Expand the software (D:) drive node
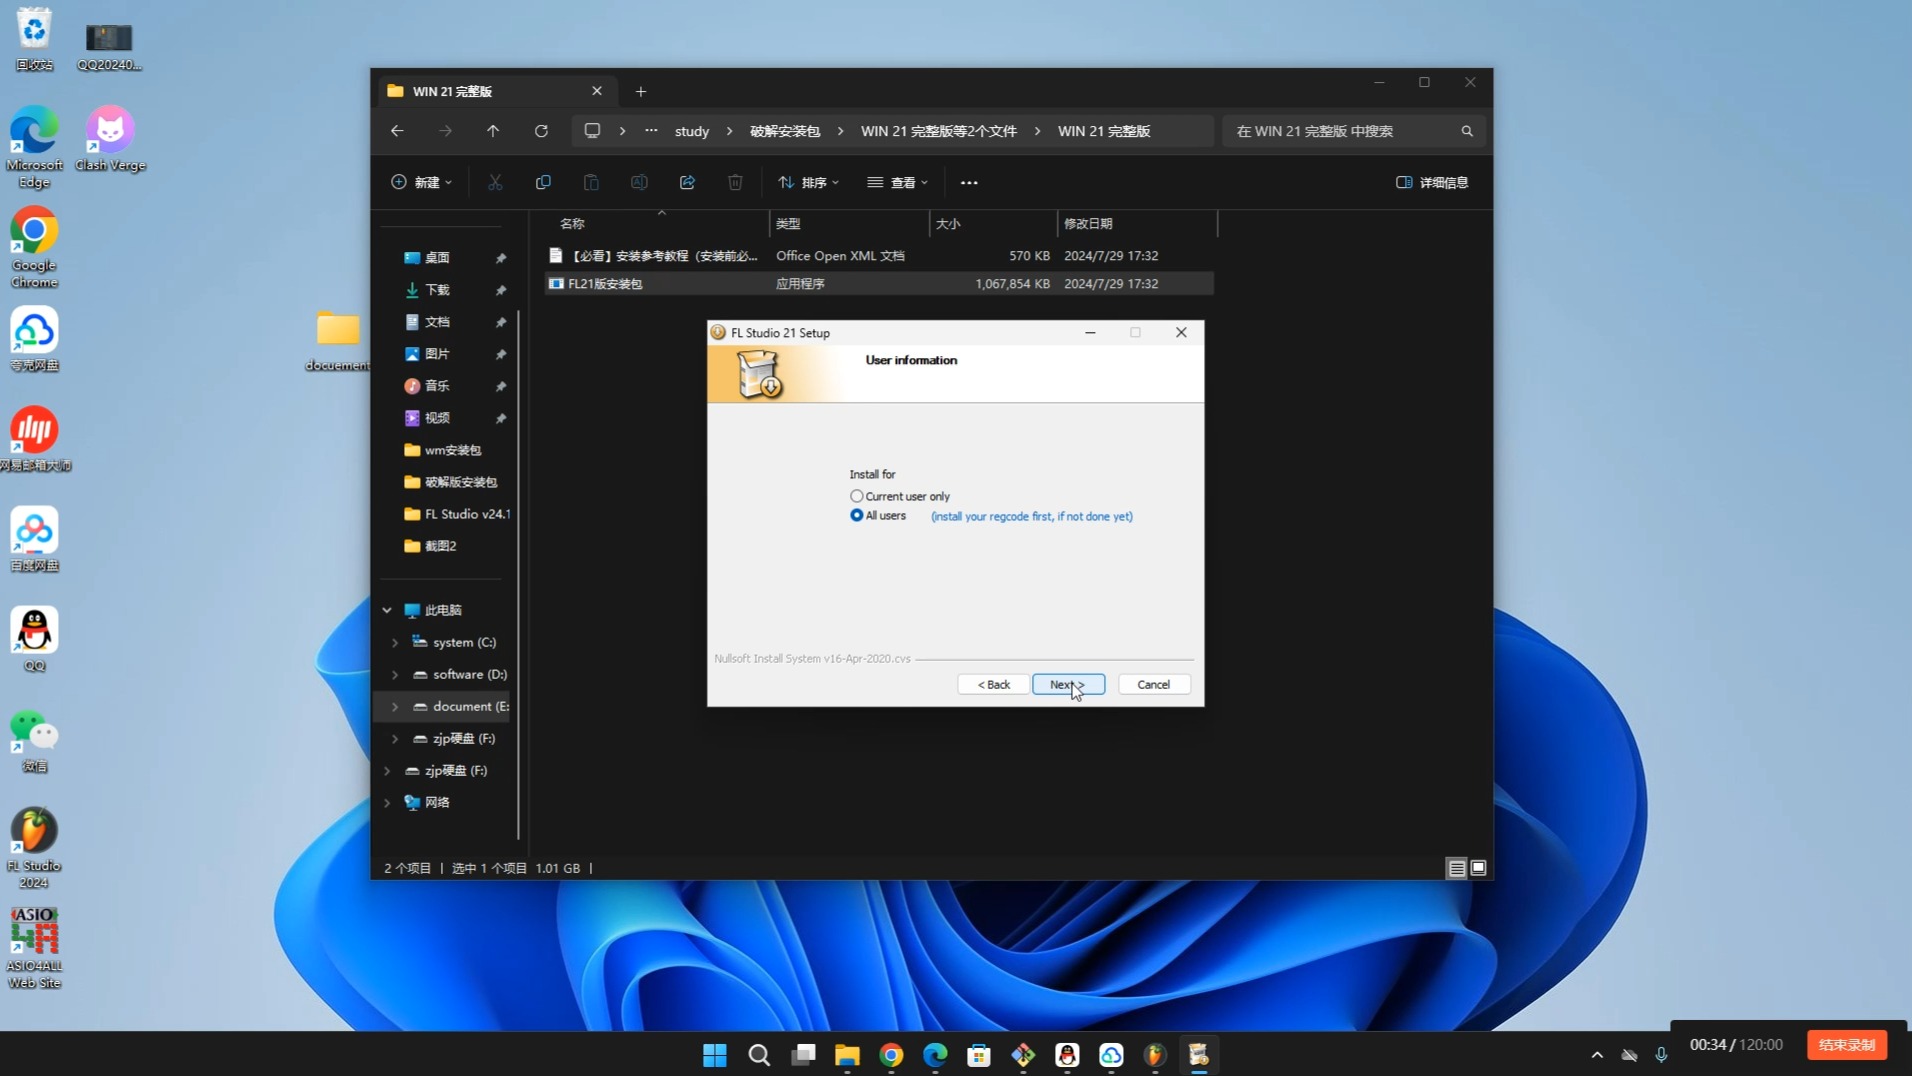The height and width of the screenshot is (1076, 1912). (395, 674)
